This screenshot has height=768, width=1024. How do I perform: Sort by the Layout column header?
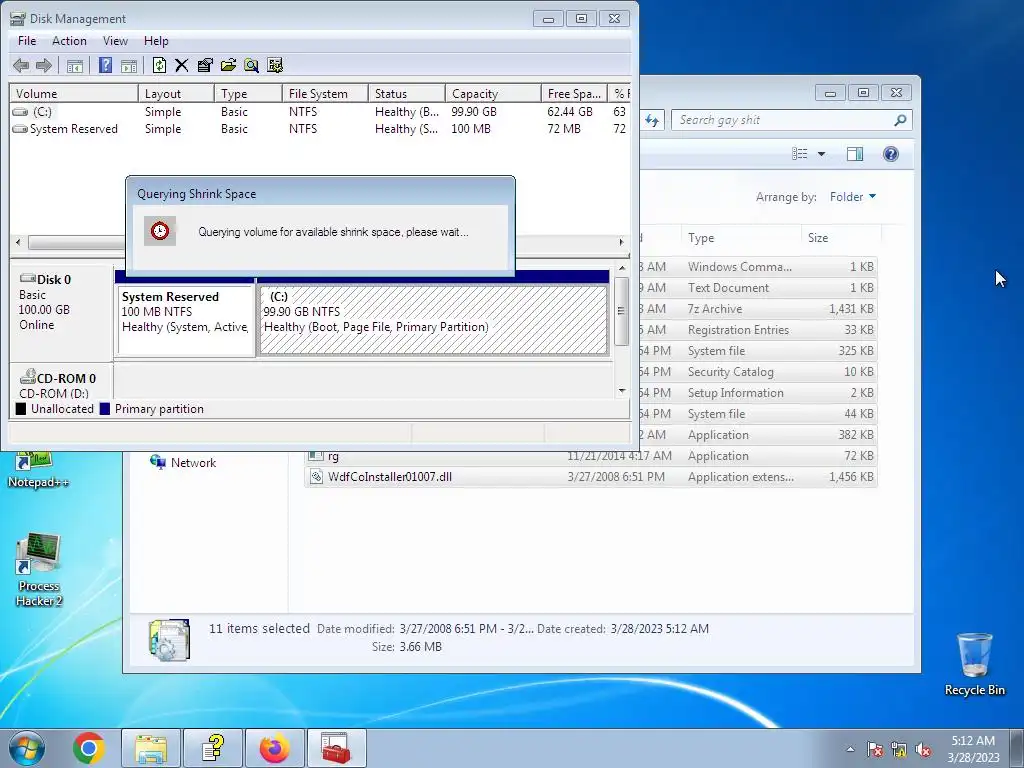click(176, 93)
